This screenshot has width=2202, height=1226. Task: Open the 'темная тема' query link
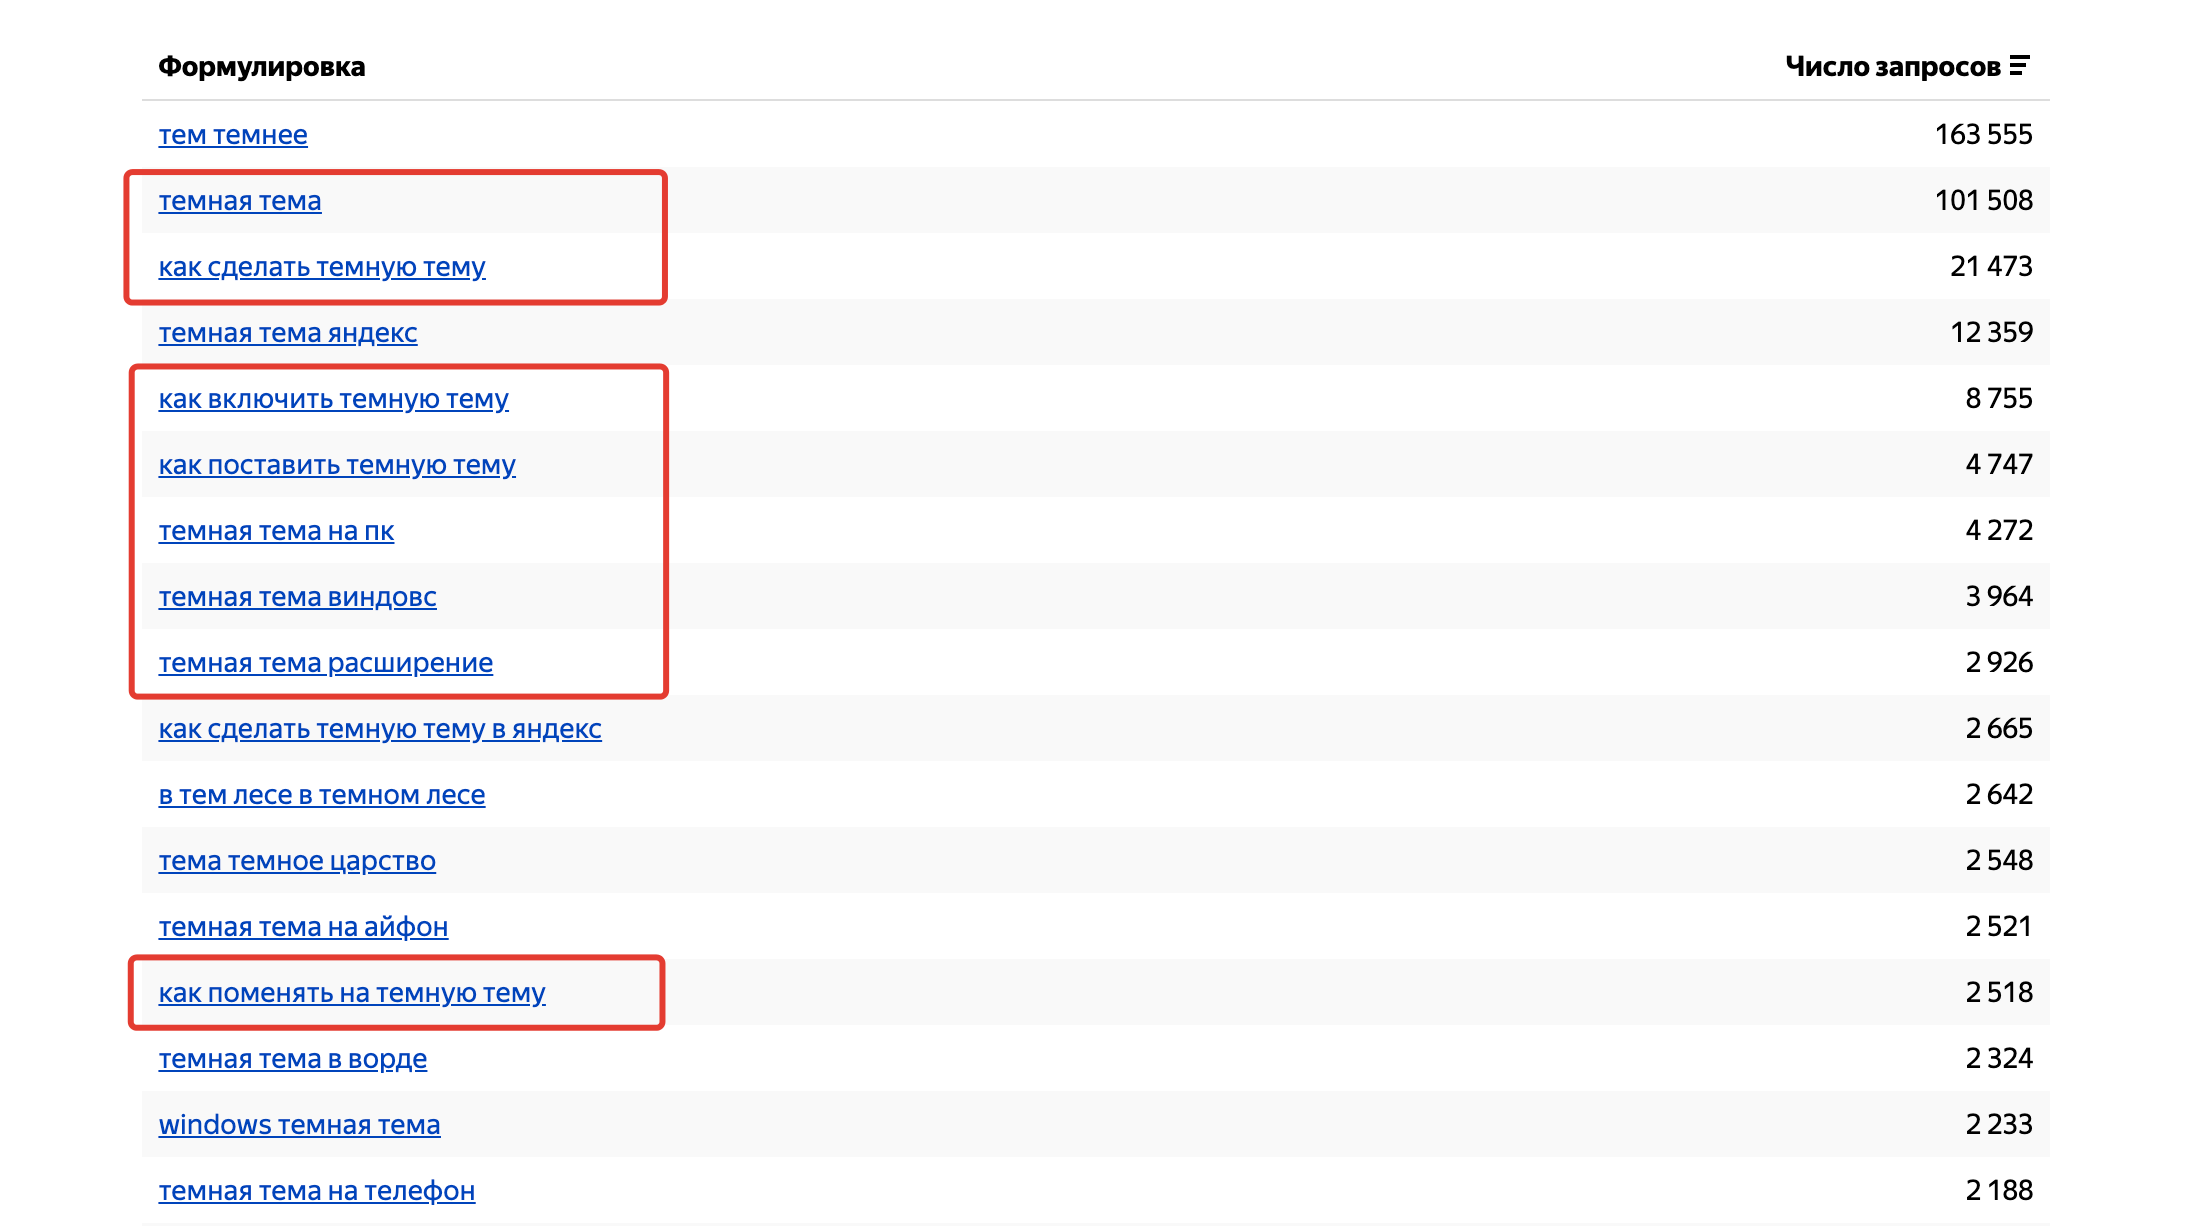point(240,201)
